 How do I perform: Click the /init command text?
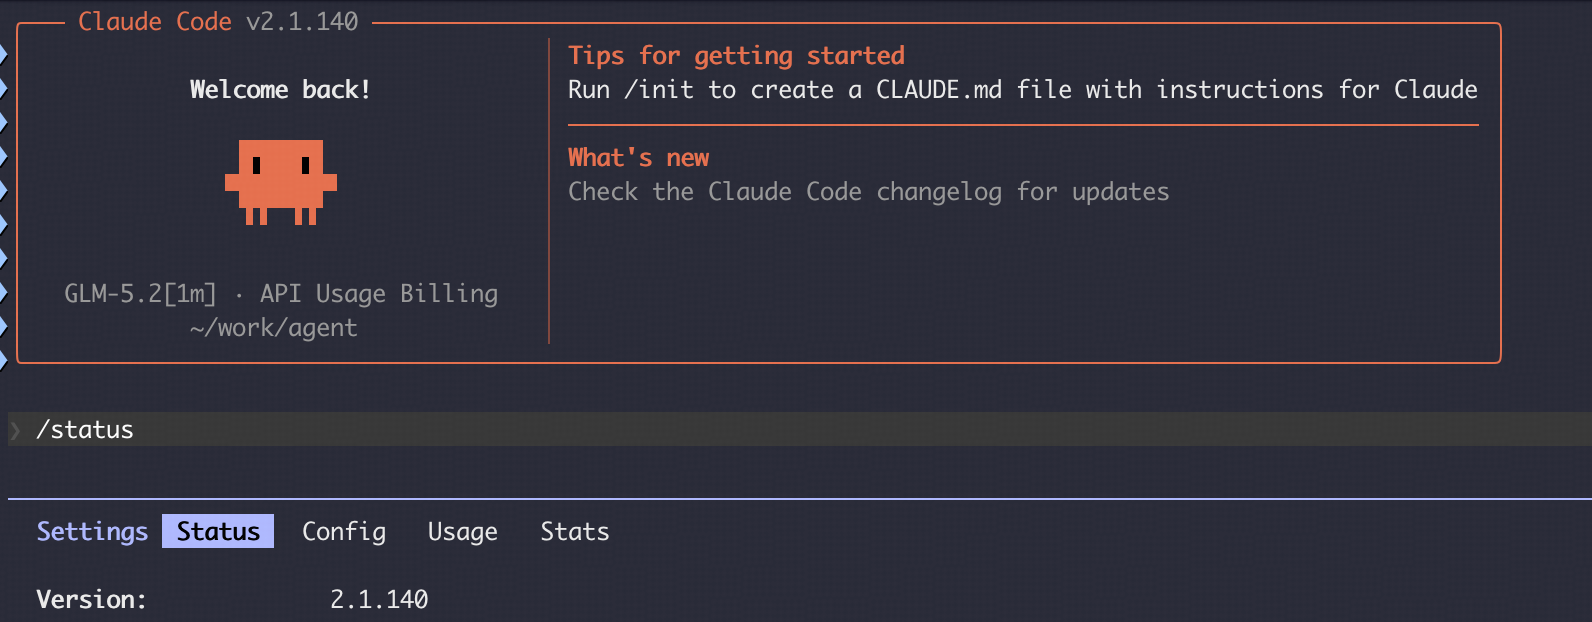[x=658, y=90]
